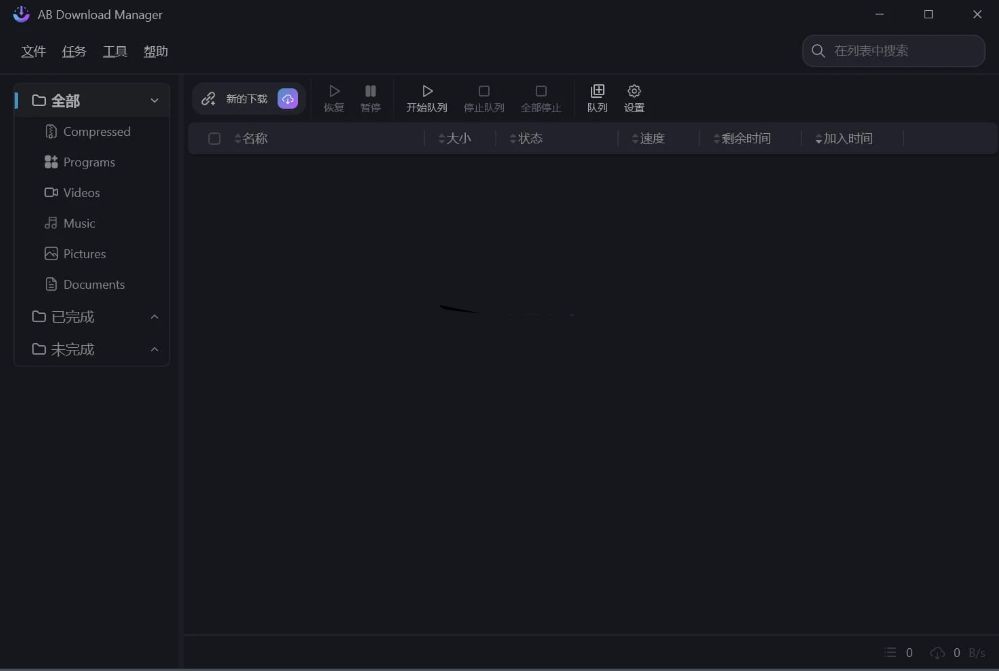This screenshot has height=671, width=999.
Task: Pause downloads using the 暂停 icon
Action: click(x=370, y=97)
